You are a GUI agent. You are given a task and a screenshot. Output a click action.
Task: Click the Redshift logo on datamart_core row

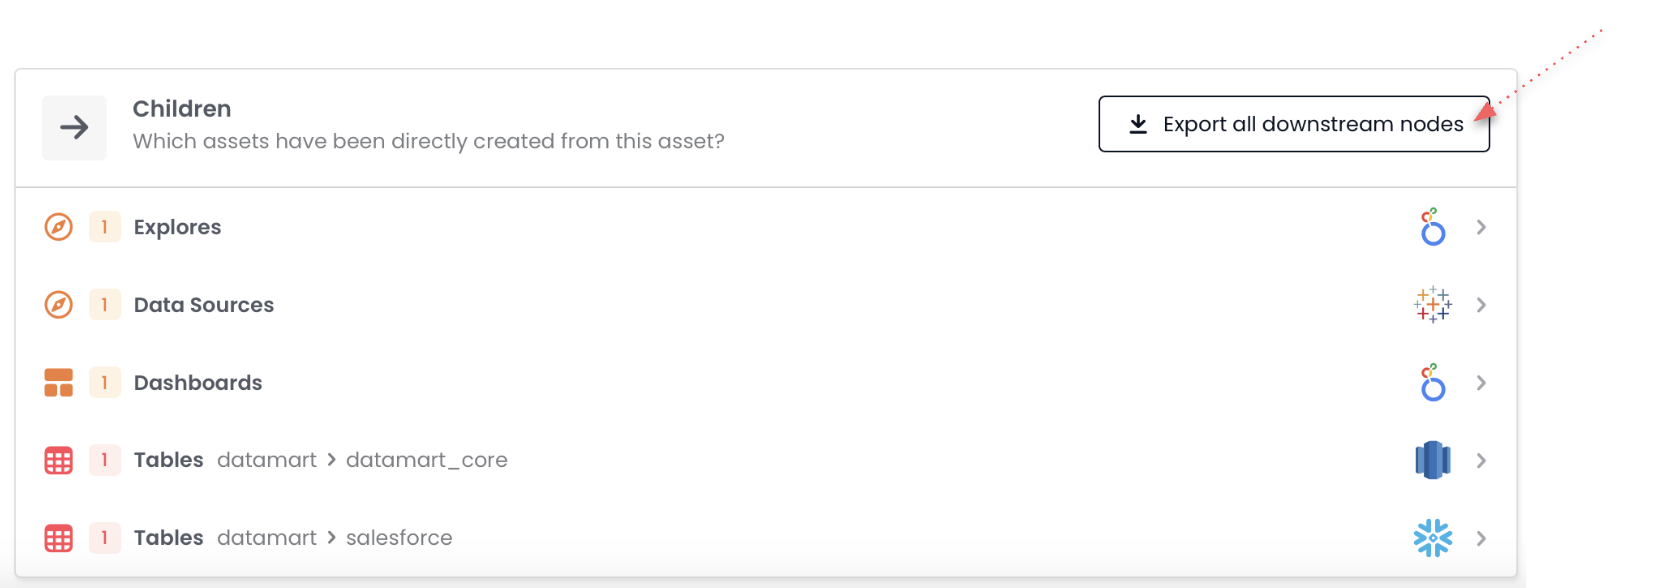(1432, 460)
